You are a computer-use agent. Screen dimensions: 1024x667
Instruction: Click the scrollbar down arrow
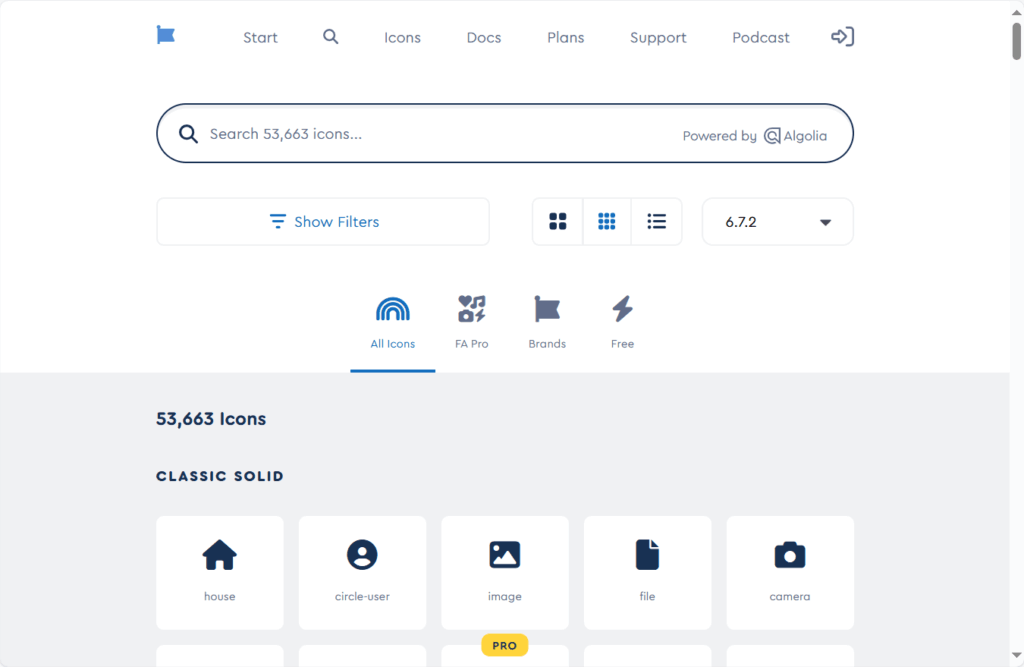point(1017,655)
